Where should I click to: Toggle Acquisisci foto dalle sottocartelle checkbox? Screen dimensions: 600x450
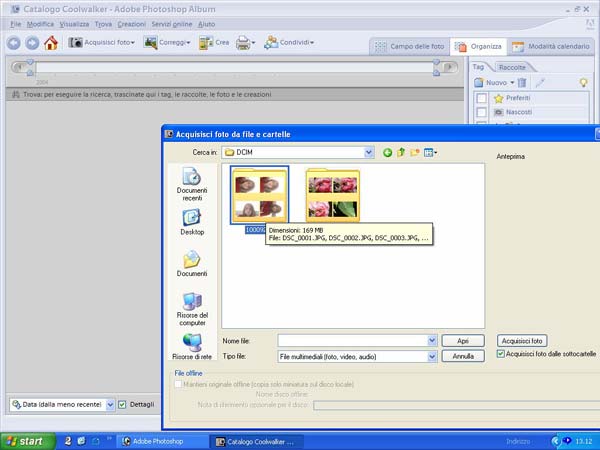click(x=500, y=354)
